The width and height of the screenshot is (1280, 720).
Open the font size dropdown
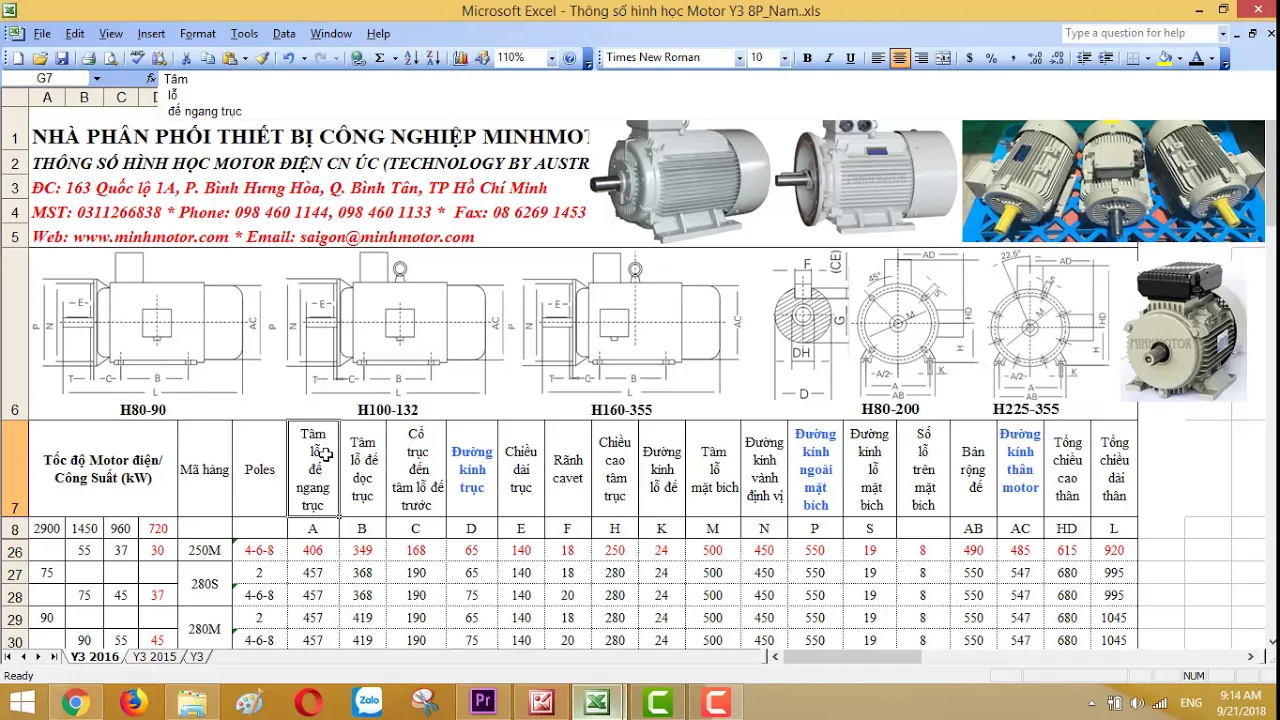coord(785,58)
